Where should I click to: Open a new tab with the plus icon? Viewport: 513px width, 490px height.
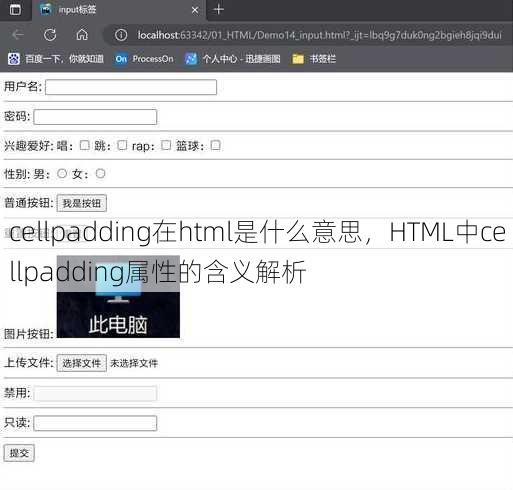[x=219, y=10]
